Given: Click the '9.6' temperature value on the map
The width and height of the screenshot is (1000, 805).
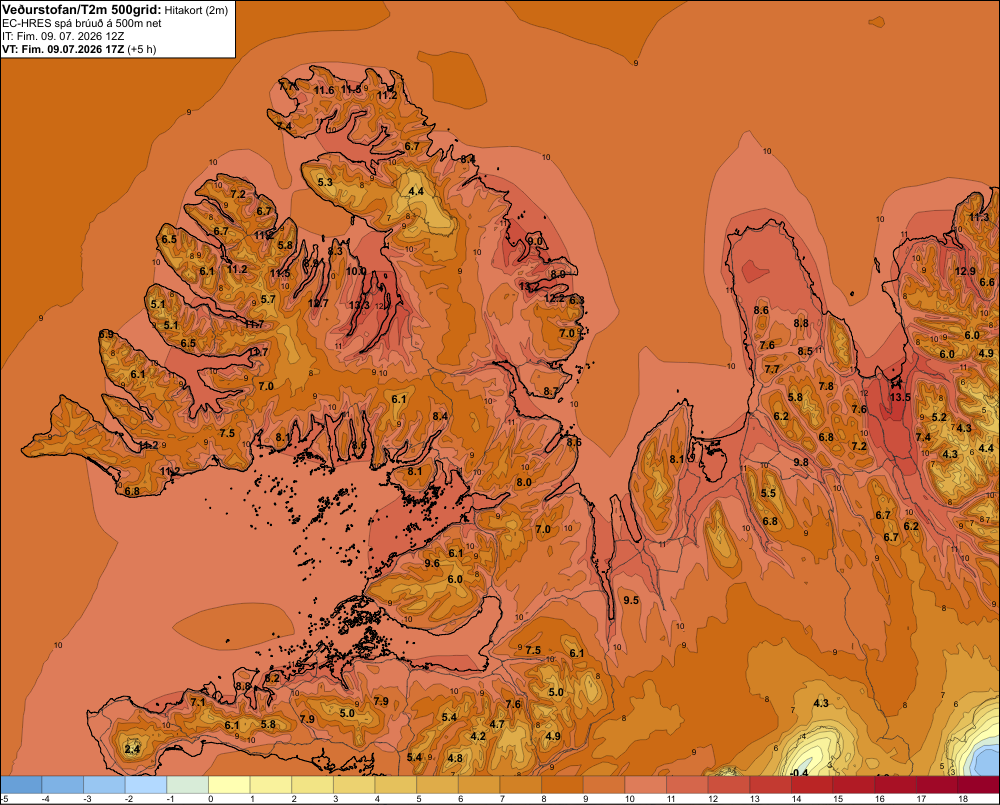Looking at the screenshot, I should pos(432,563).
